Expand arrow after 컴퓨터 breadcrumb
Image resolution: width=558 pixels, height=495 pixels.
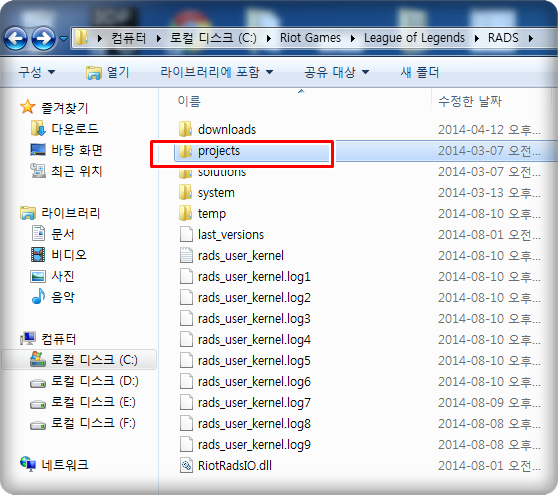point(158,38)
